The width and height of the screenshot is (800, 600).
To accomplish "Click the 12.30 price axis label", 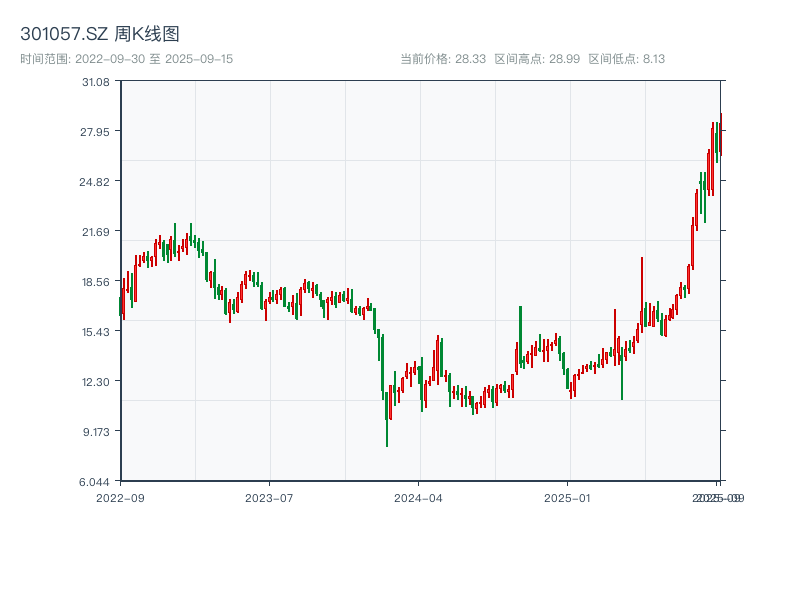I will tap(96, 381).
